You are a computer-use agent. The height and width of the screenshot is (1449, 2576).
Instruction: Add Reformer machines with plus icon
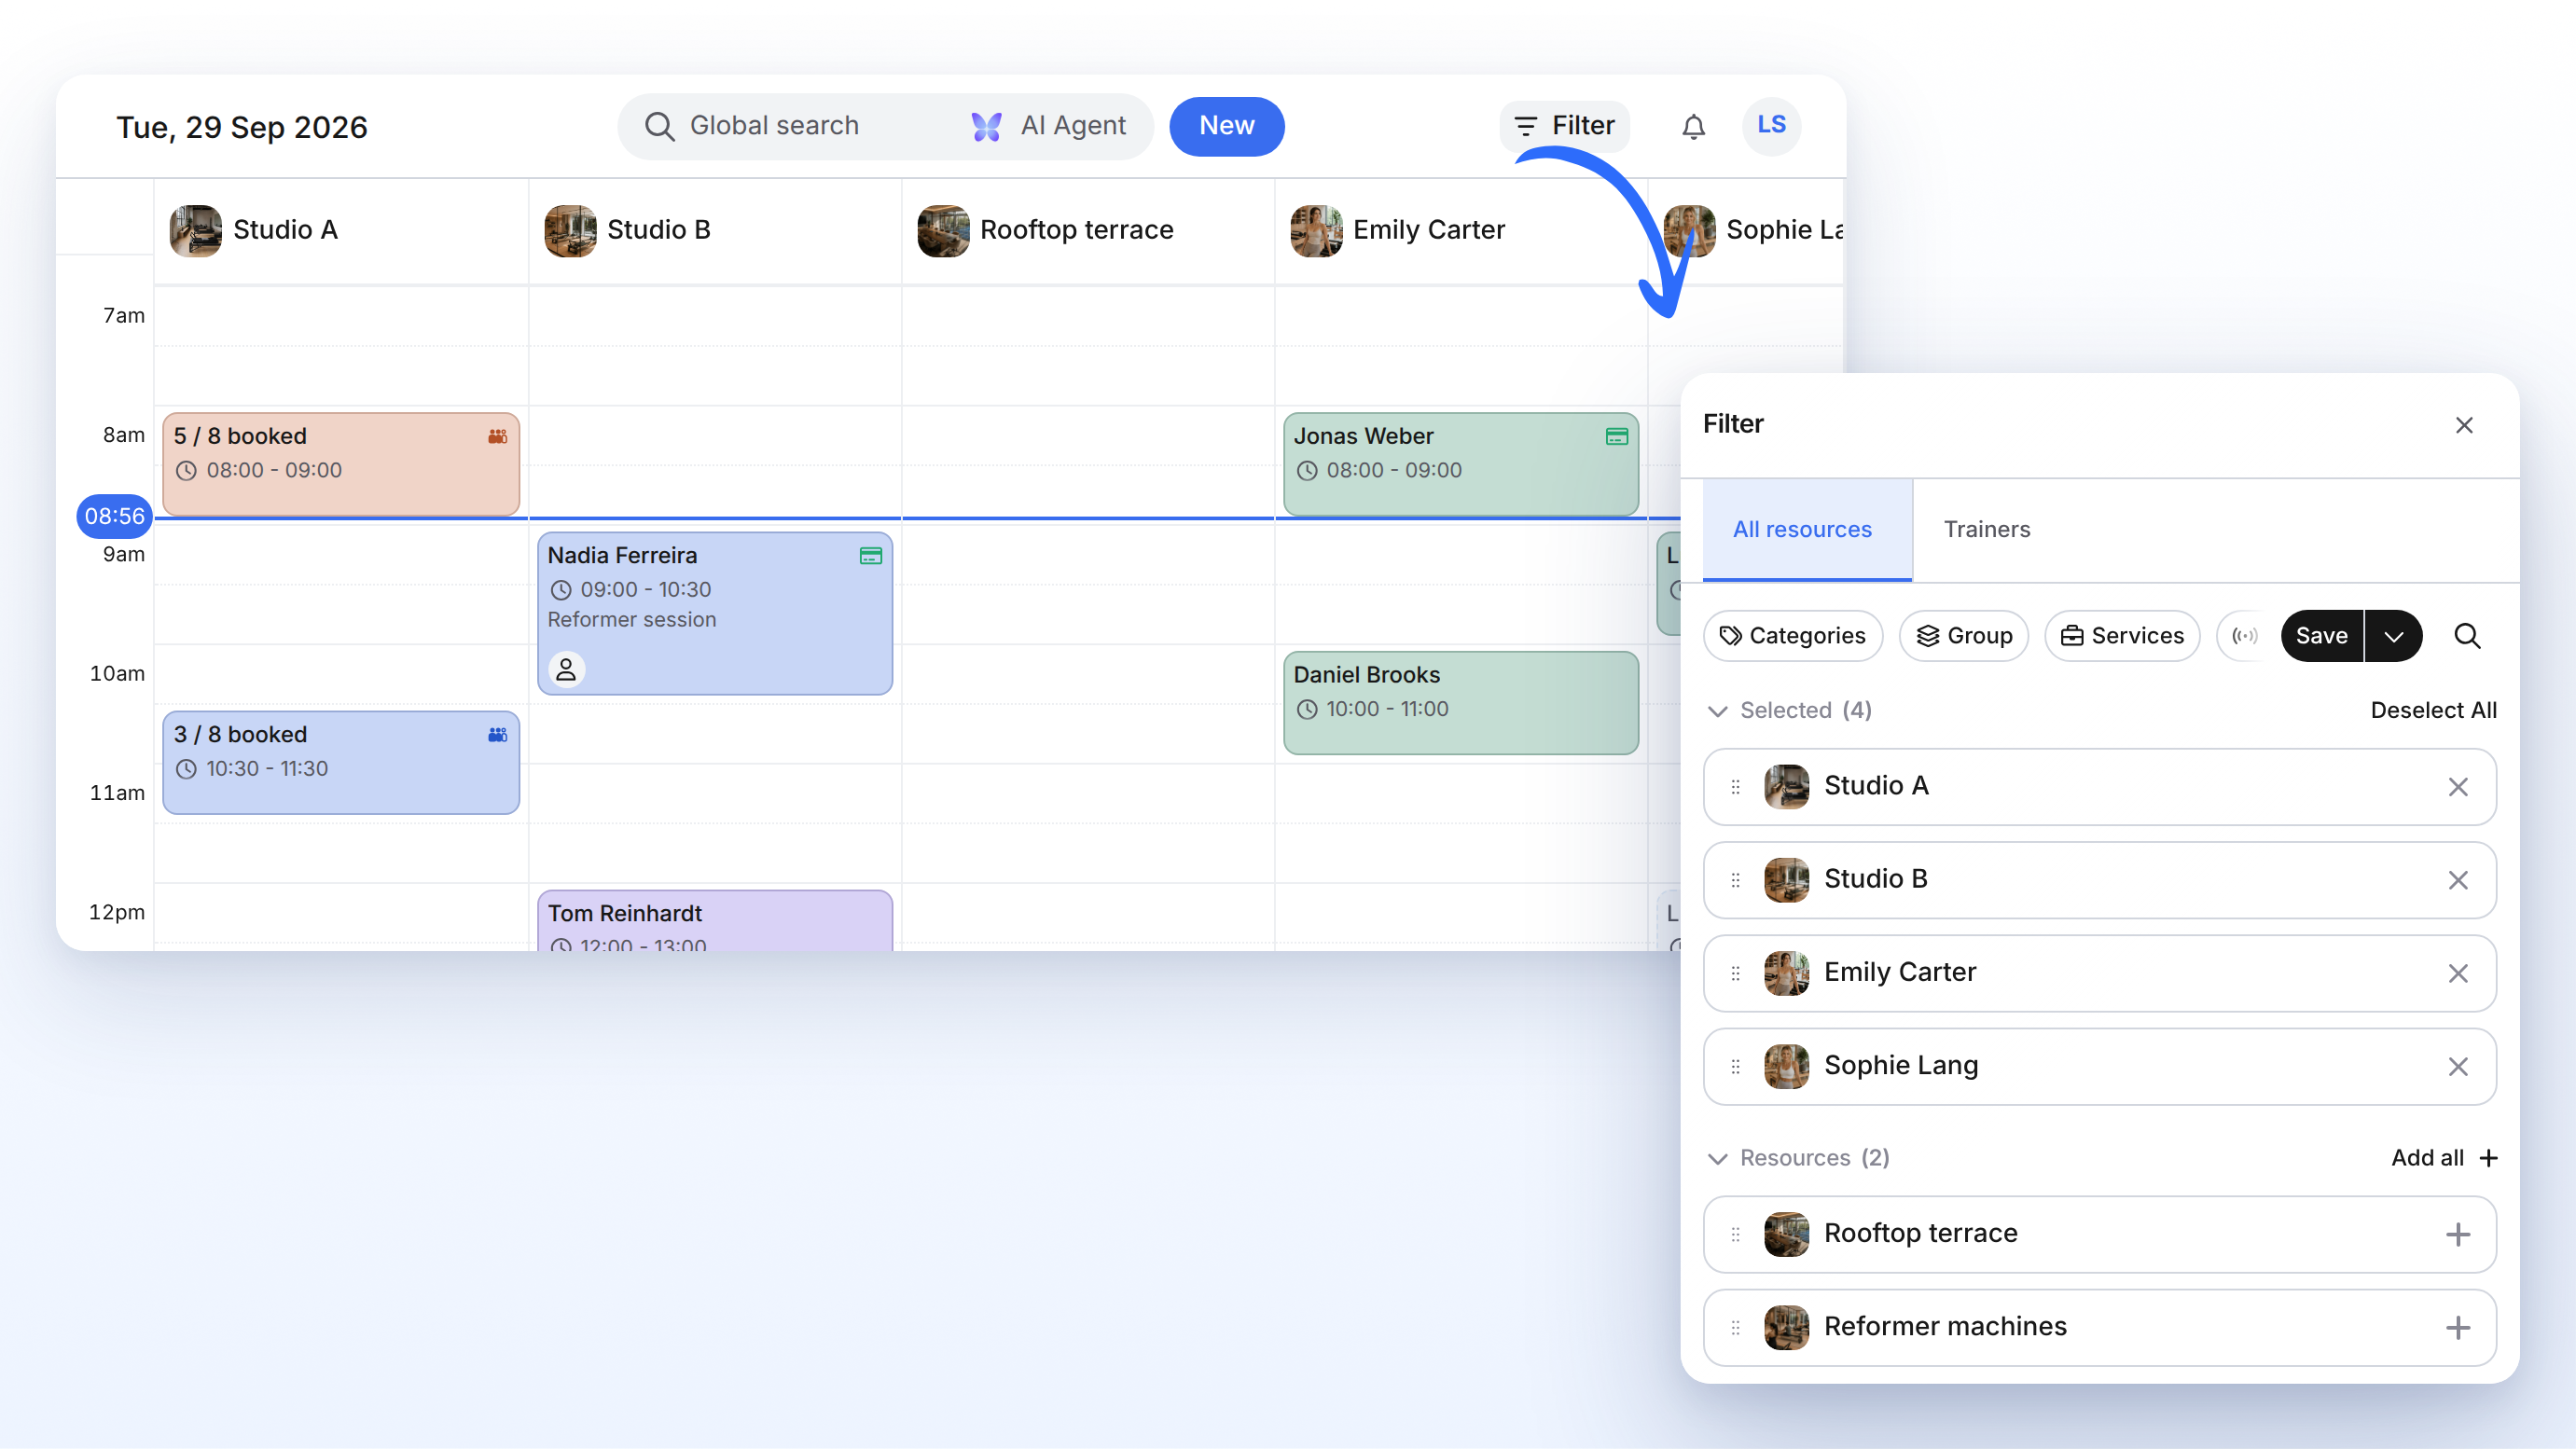click(x=2458, y=1327)
